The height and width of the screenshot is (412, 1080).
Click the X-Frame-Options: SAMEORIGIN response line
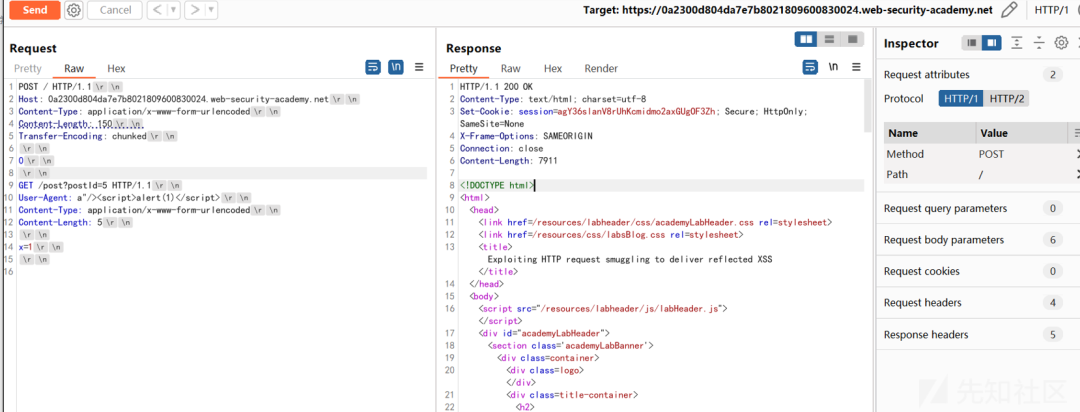click(x=526, y=136)
